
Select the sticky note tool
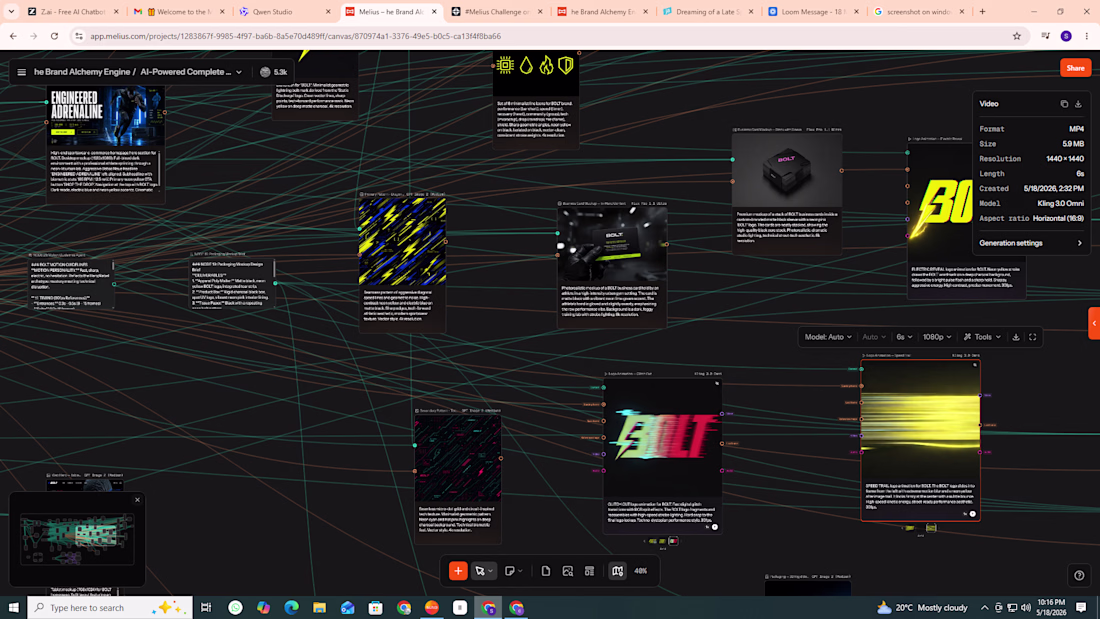coord(510,571)
